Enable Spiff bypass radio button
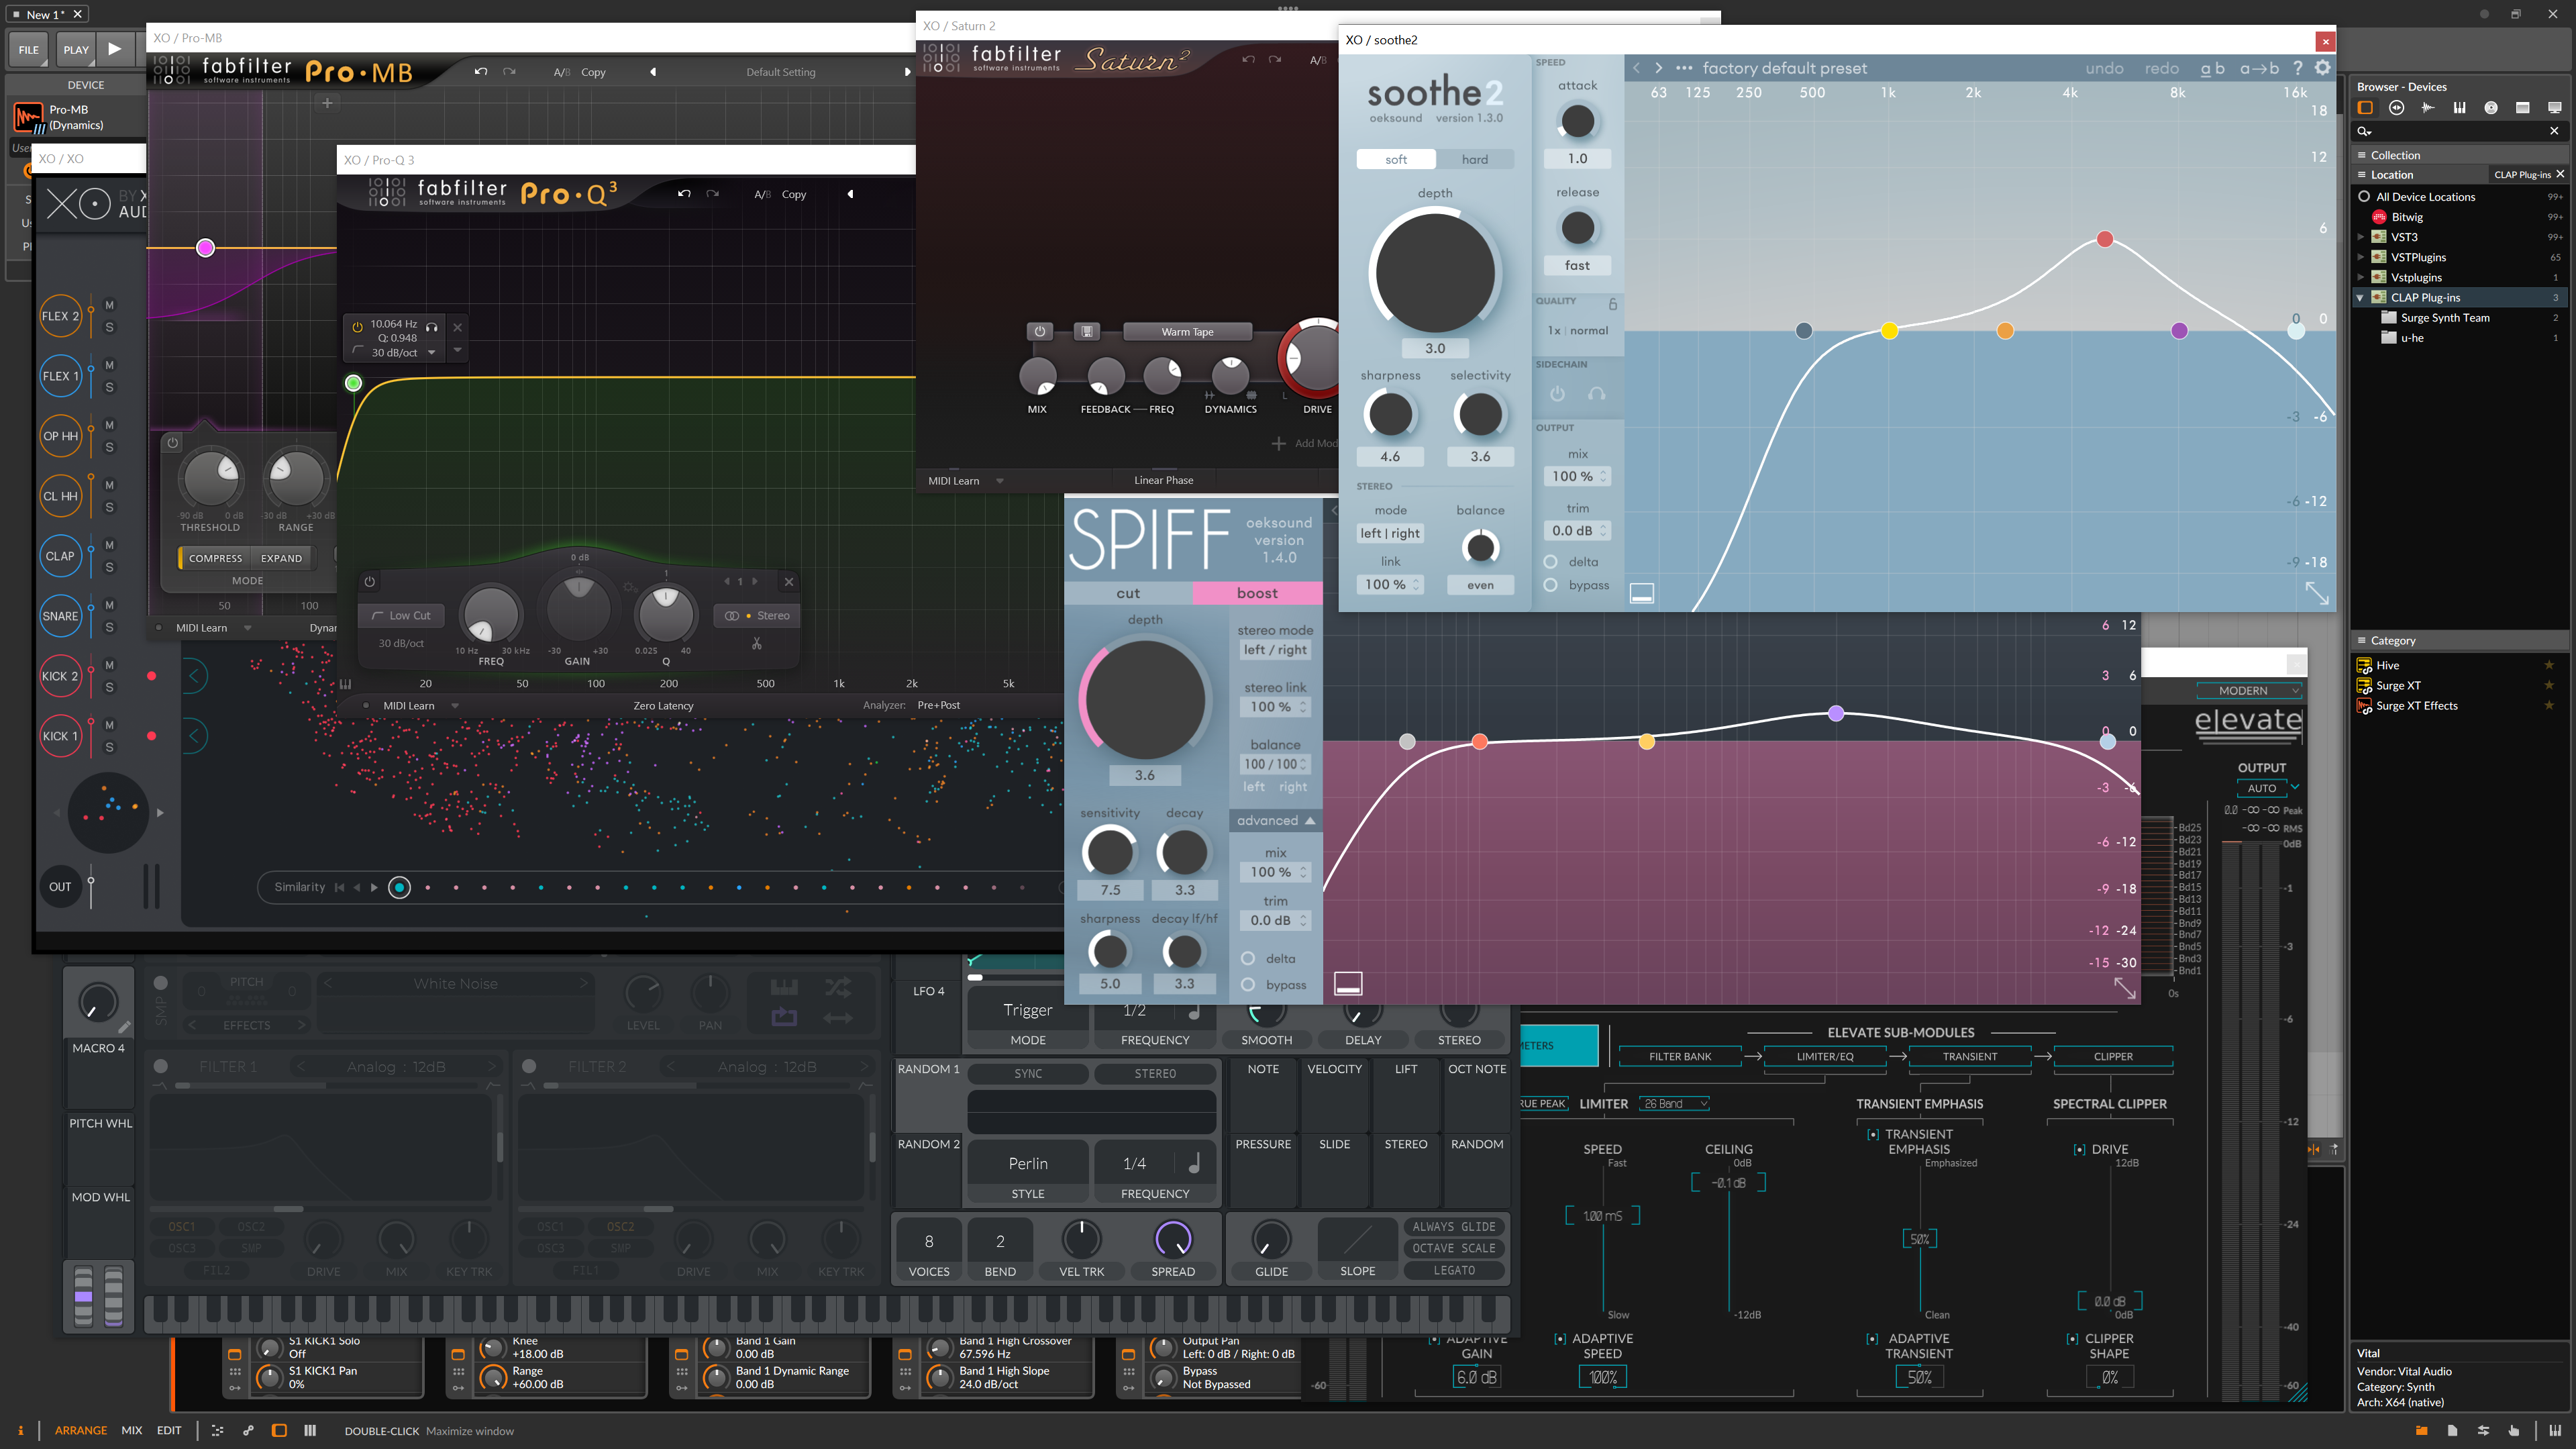The width and height of the screenshot is (2576, 1449). [1248, 985]
